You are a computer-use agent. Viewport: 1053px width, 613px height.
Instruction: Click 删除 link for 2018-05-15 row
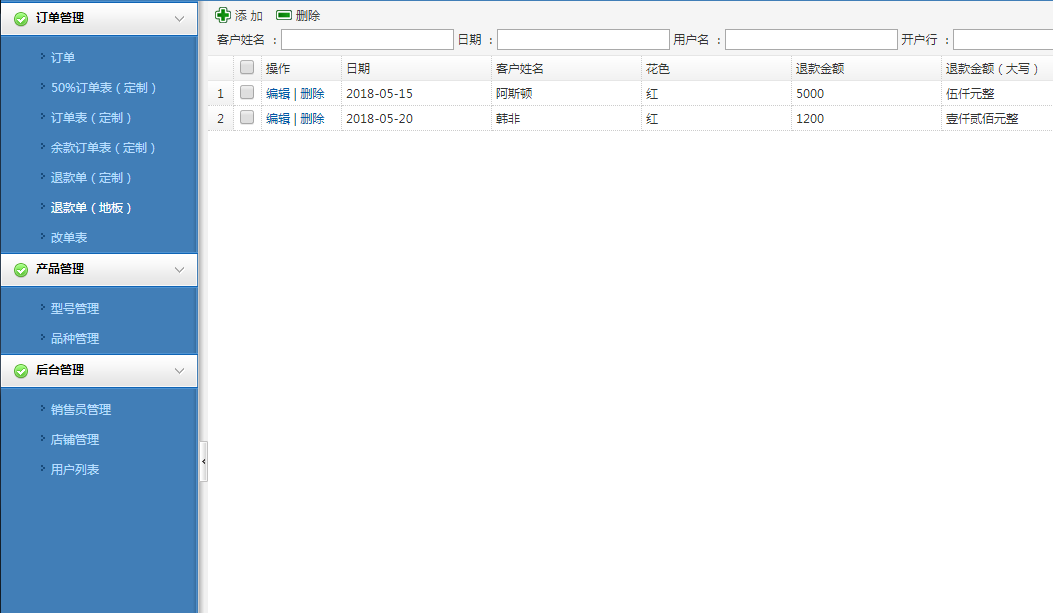[312, 93]
